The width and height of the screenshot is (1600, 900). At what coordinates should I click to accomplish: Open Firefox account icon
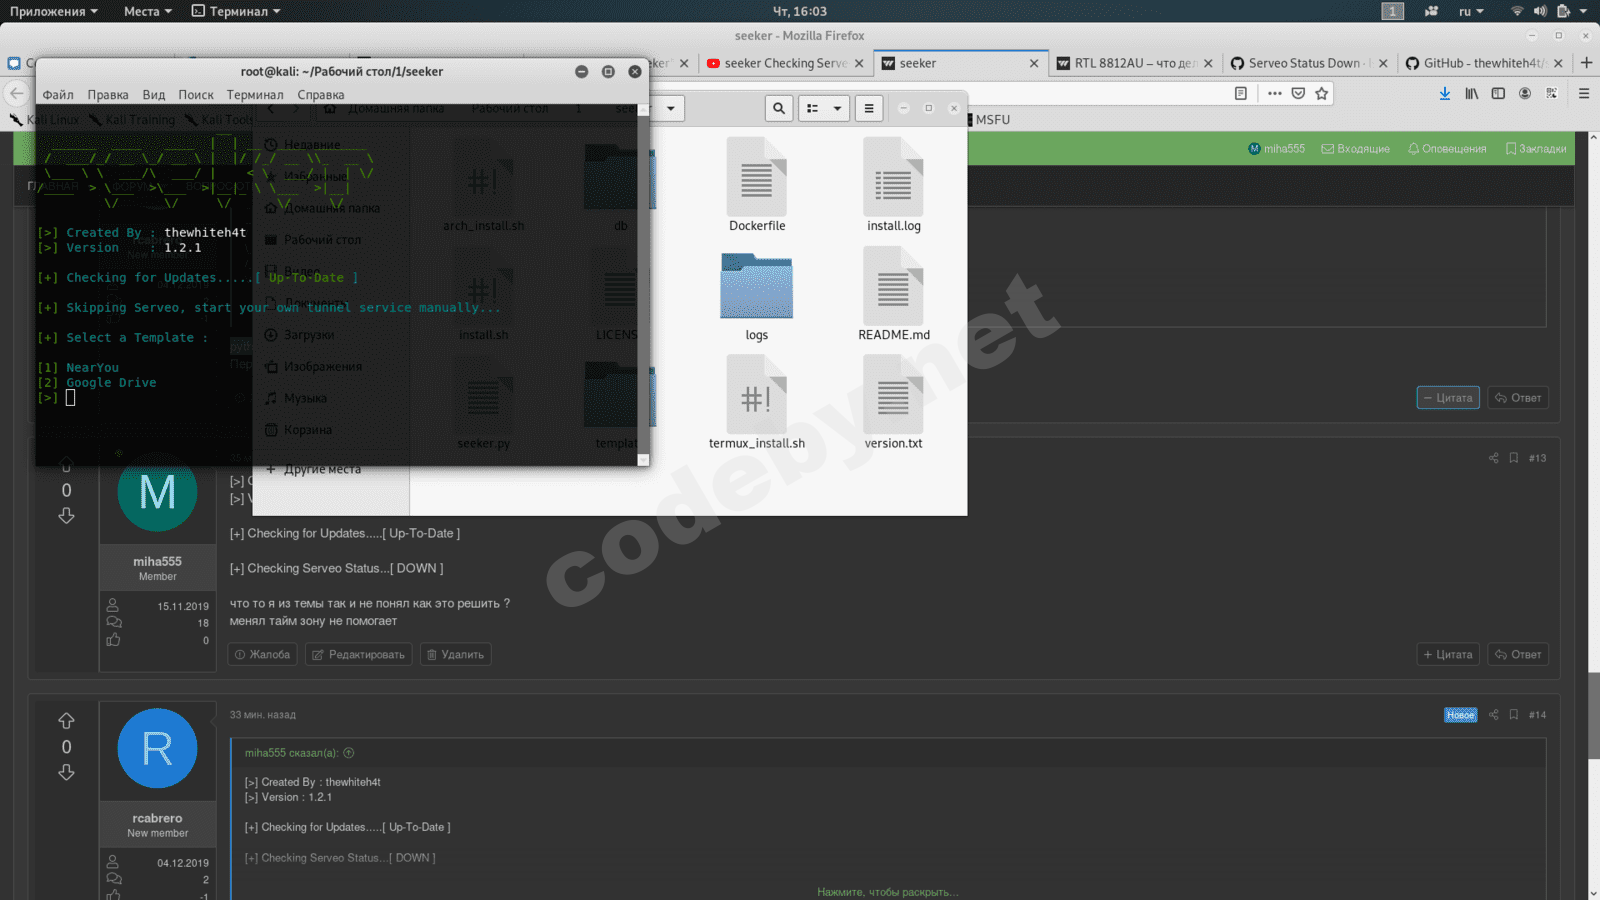coord(1525,93)
